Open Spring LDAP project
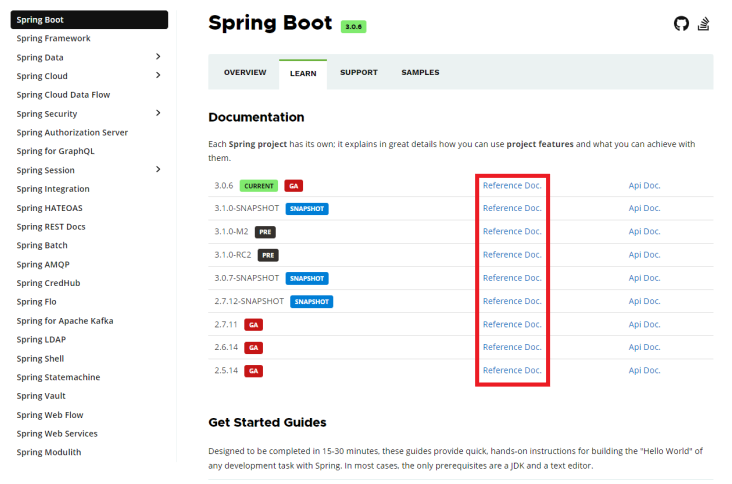The width and height of the screenshot is (732, 484). coord(41,340)
